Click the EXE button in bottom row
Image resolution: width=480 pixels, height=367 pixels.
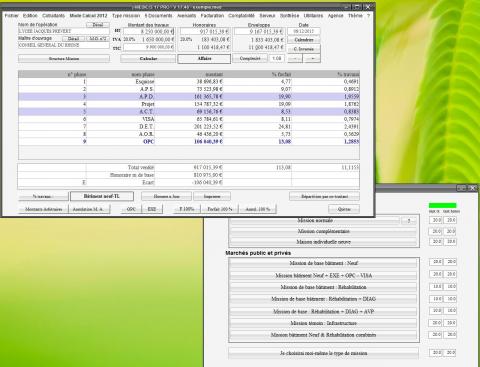[152, 209]
